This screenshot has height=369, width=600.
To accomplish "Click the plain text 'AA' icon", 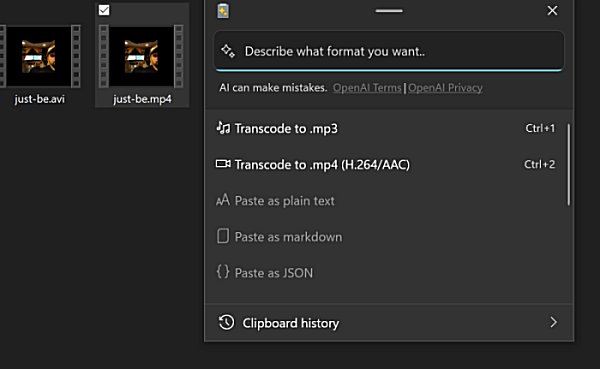I will click(223, 200).
